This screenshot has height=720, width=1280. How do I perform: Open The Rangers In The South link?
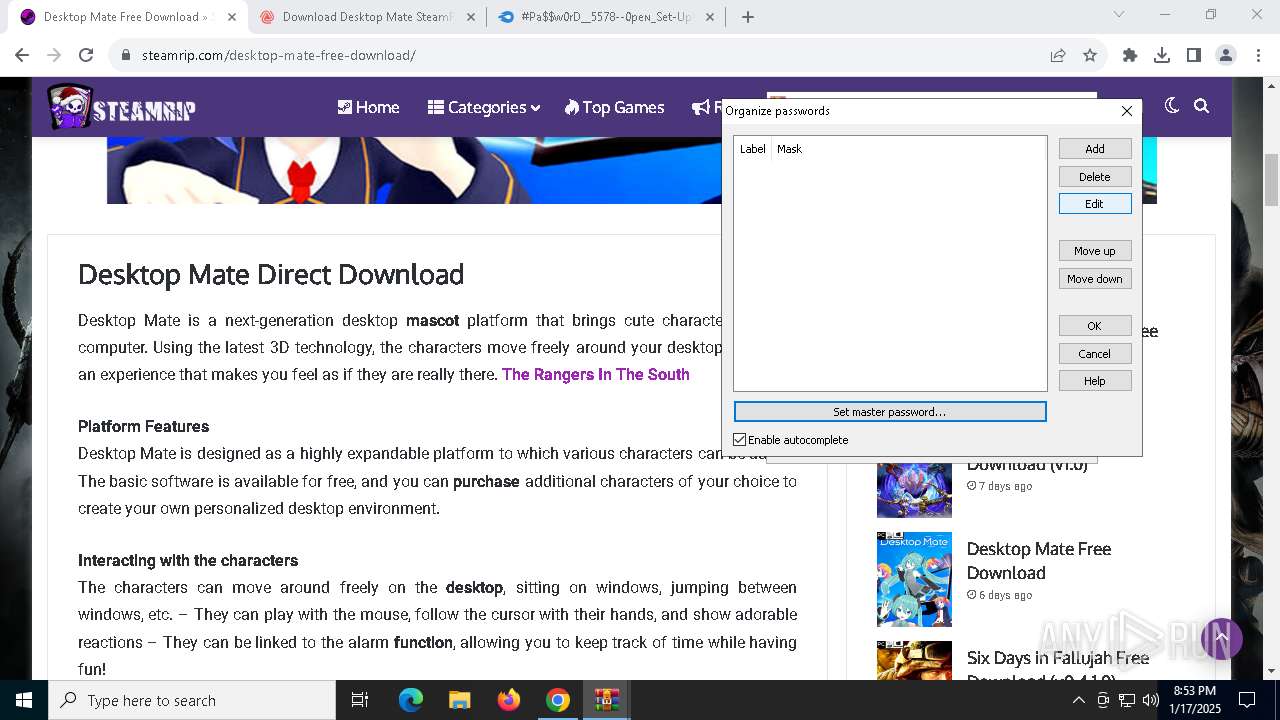[596, 375]
